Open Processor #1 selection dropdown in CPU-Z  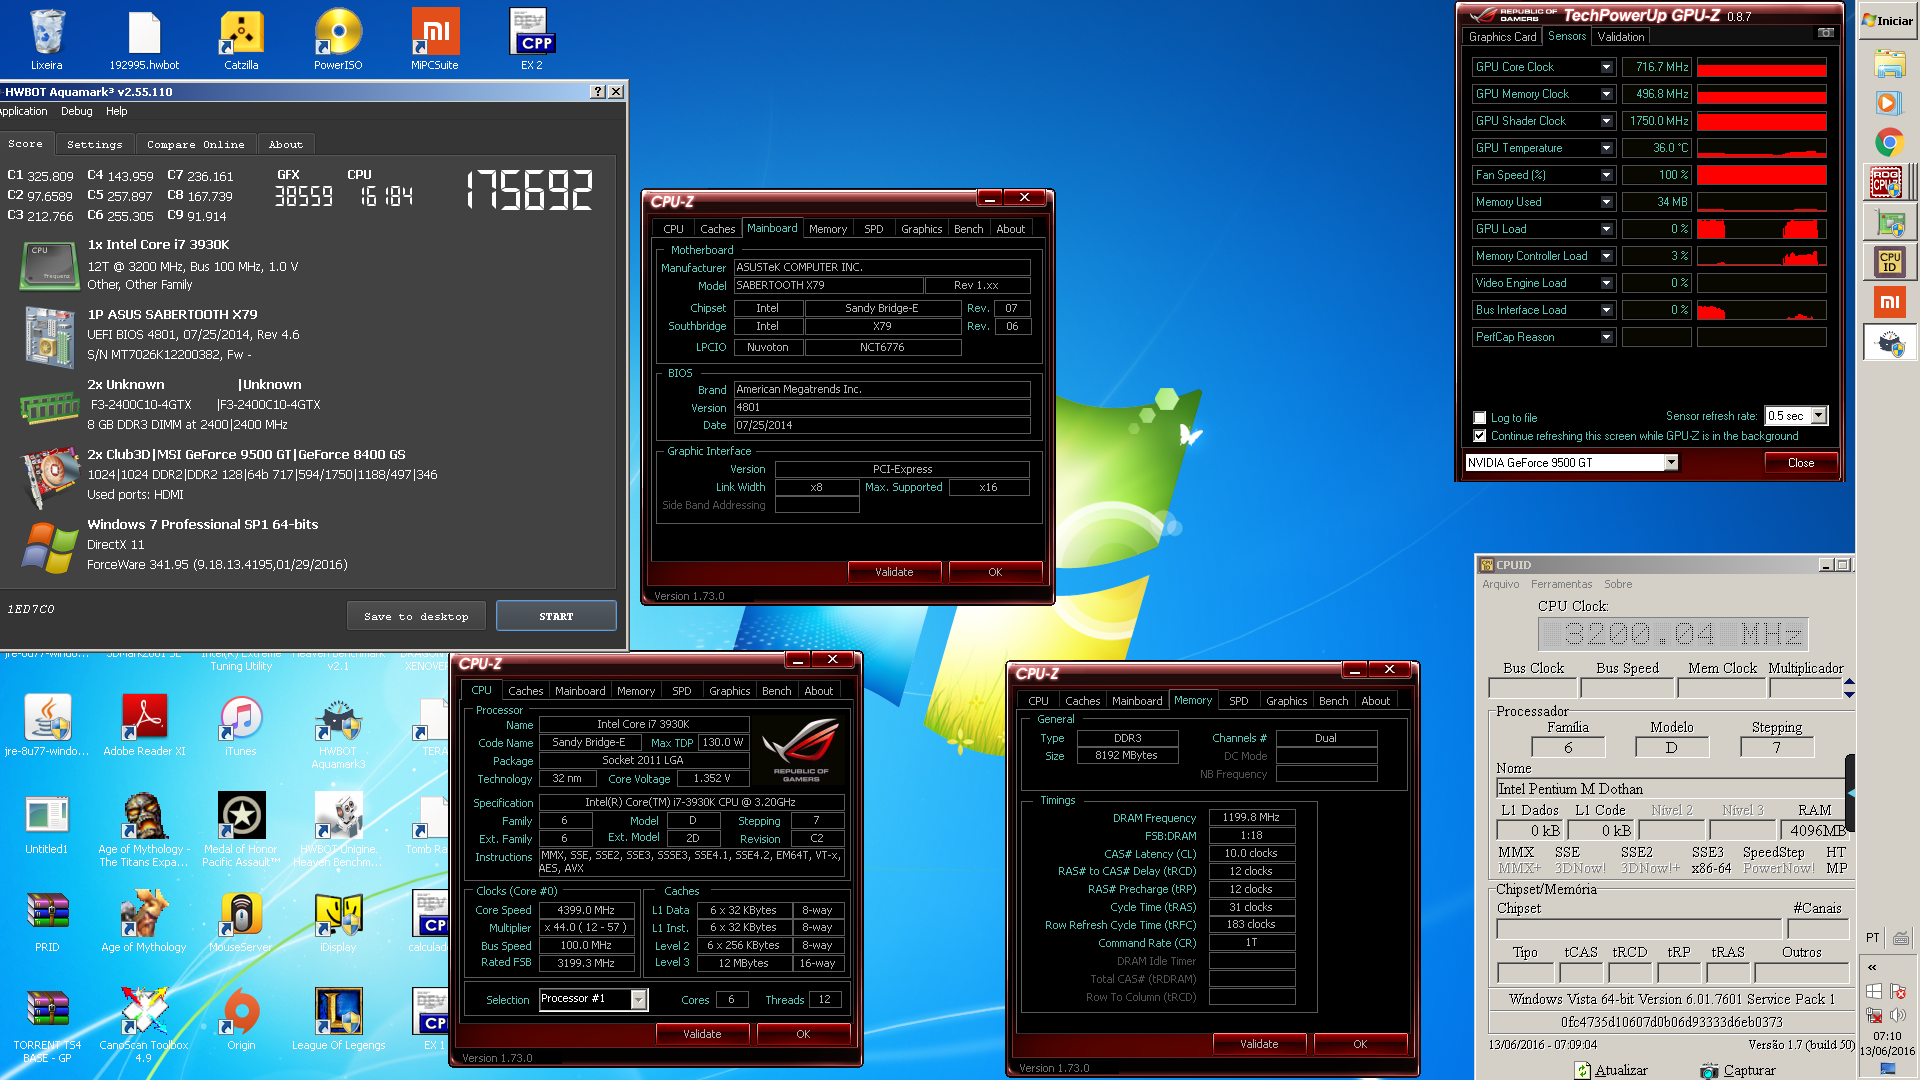(x=593, y=999)
